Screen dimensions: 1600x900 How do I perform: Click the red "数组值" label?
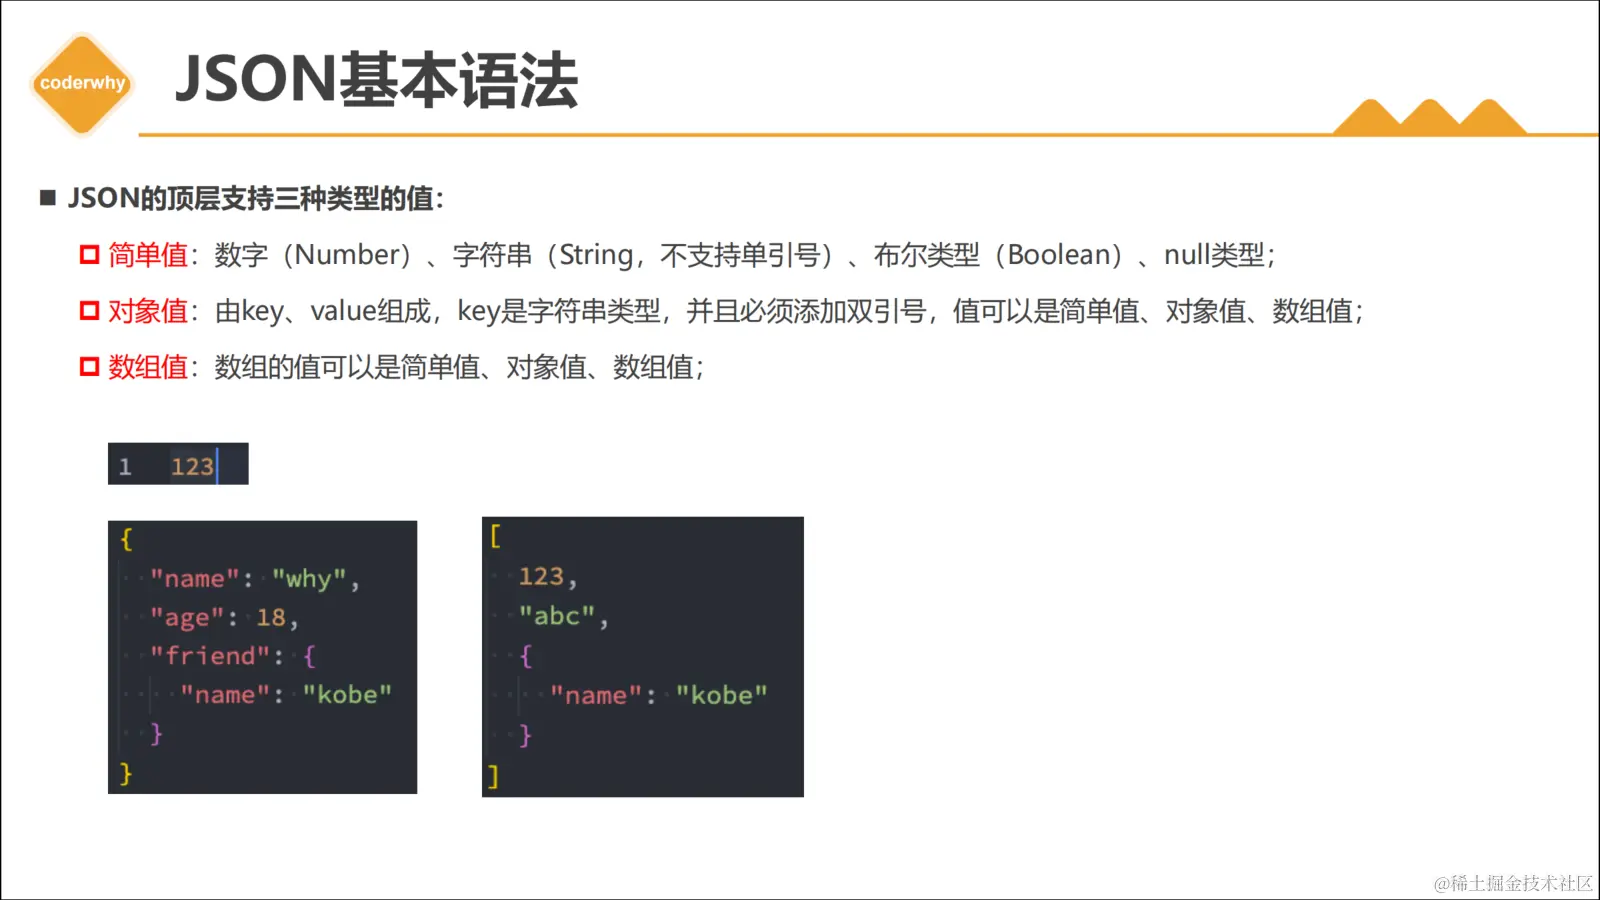pyautogui.click(x=148, y=367)
